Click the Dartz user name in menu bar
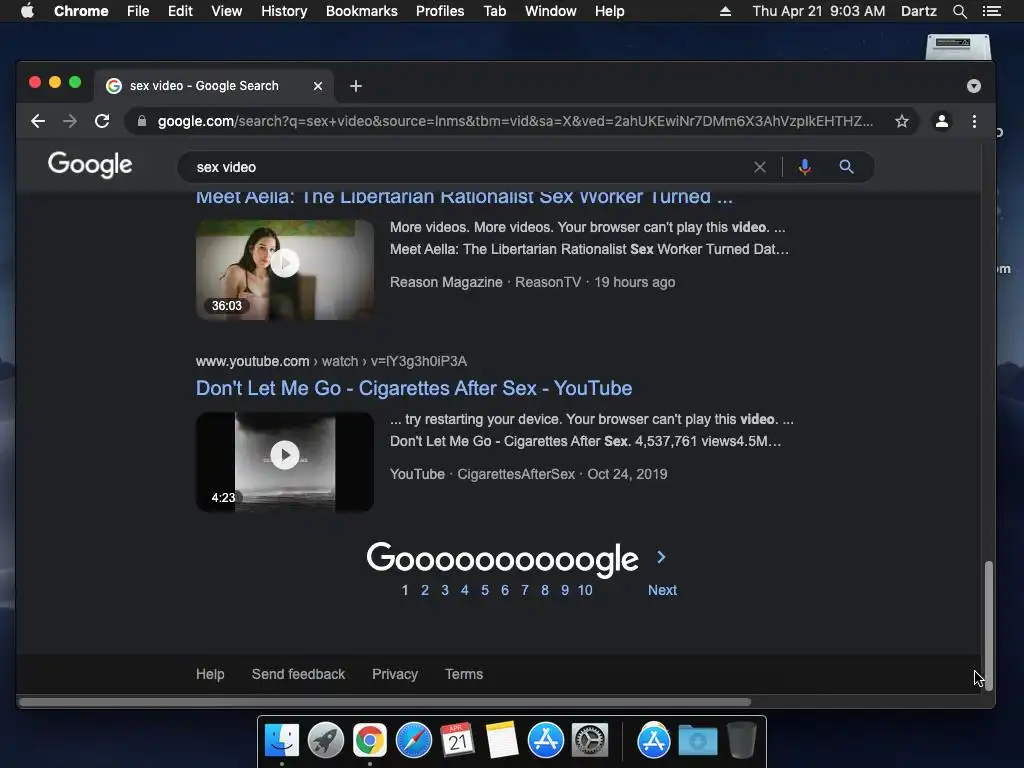Viewport: 1024px width, 768px height. 919,11
